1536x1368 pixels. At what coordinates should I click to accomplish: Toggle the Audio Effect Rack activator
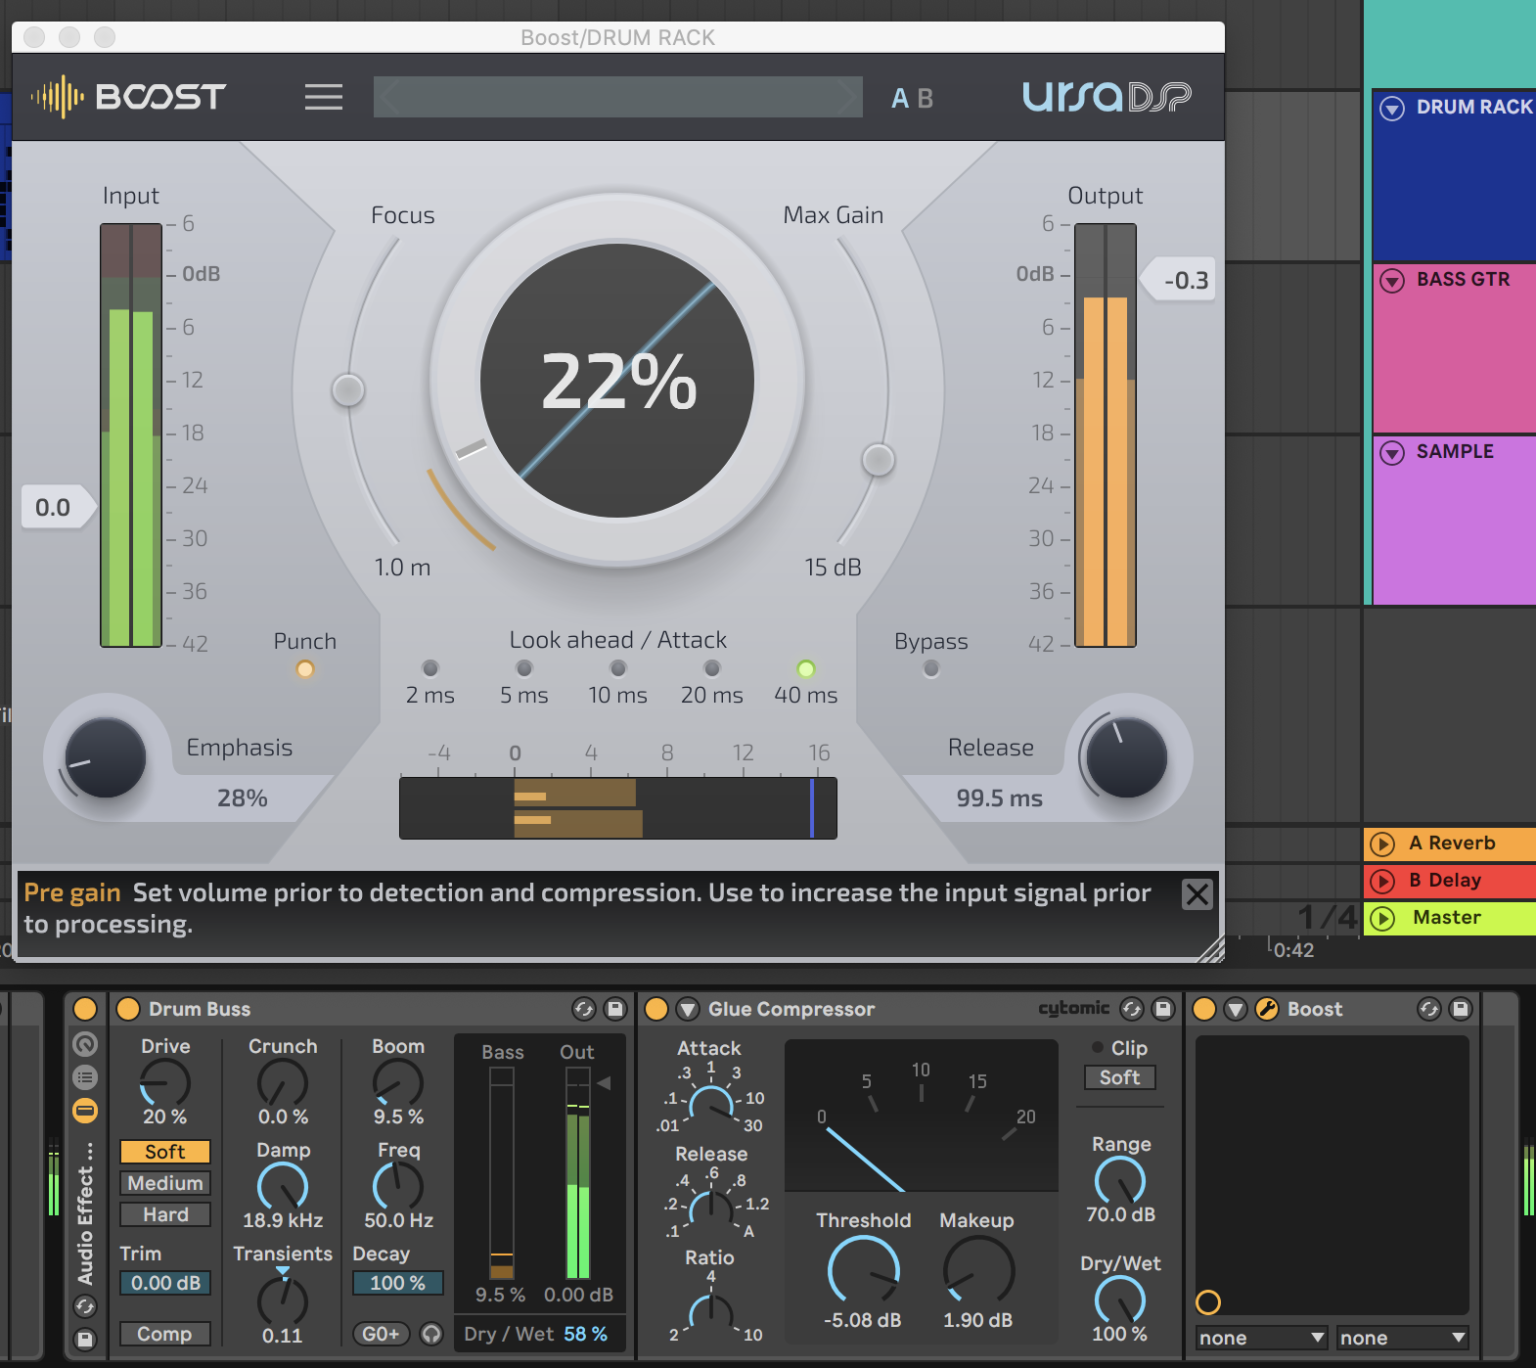(x=85, y=1008)
